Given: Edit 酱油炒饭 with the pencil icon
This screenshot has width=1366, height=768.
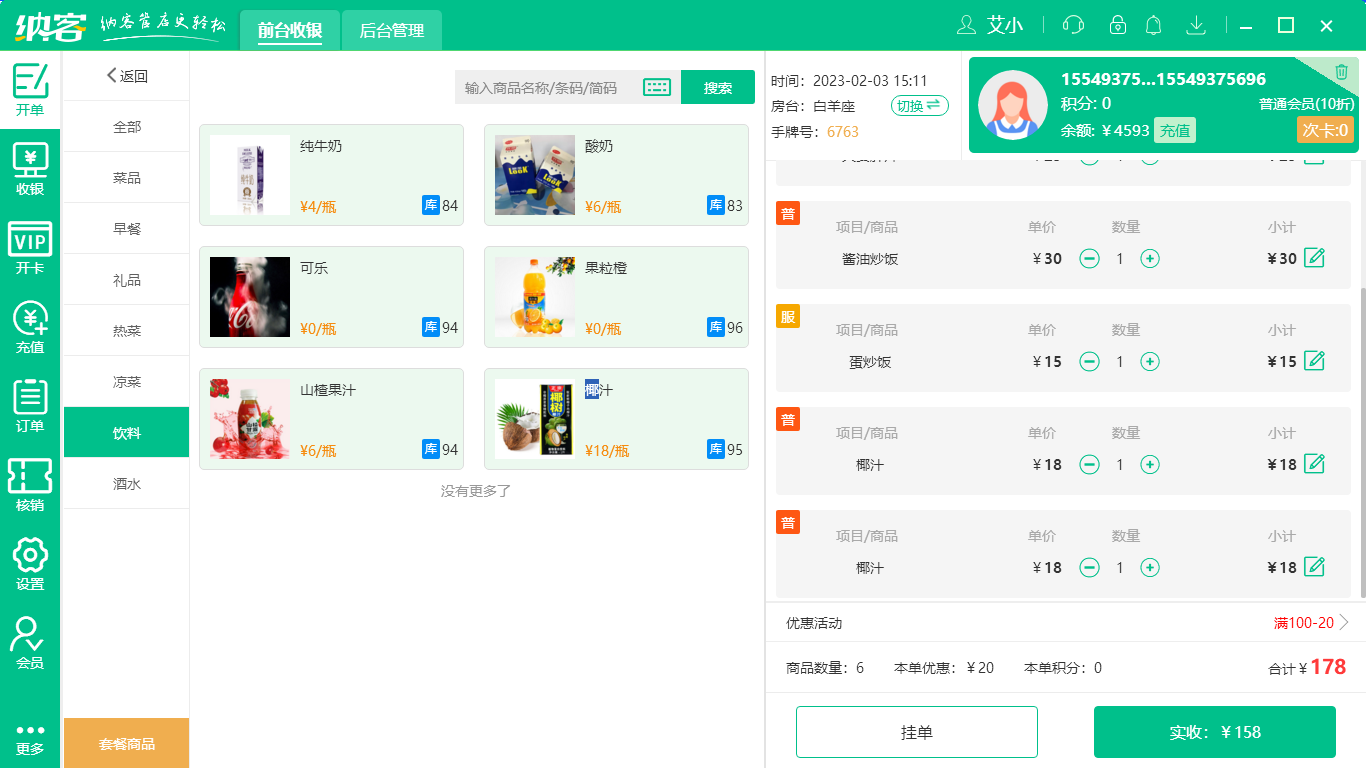Looking at the screenshot, I should tap(1313, 258).
